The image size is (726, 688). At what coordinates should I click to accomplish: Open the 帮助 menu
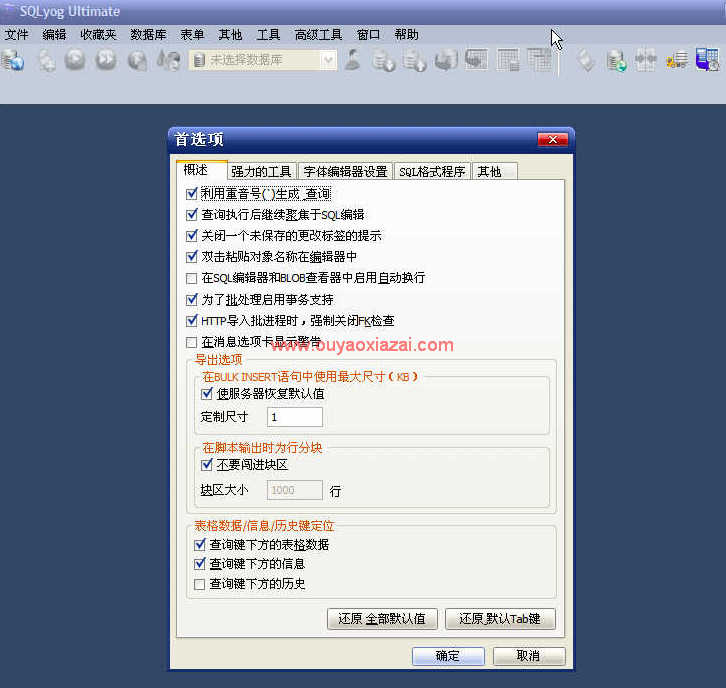[x=406, y=35]
